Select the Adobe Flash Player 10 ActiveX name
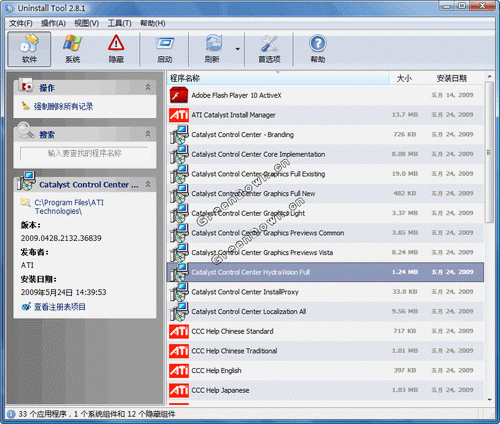 pyautogui.click(x=236, y=95)
